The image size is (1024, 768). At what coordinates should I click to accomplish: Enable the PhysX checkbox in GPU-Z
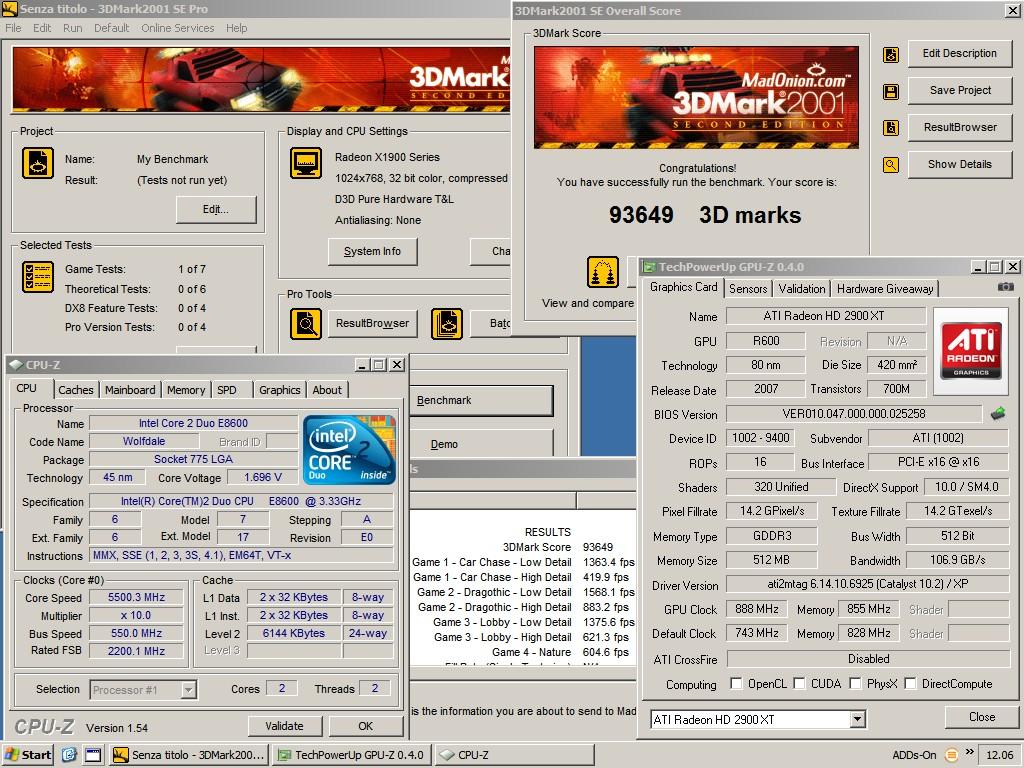click(856, 683)
